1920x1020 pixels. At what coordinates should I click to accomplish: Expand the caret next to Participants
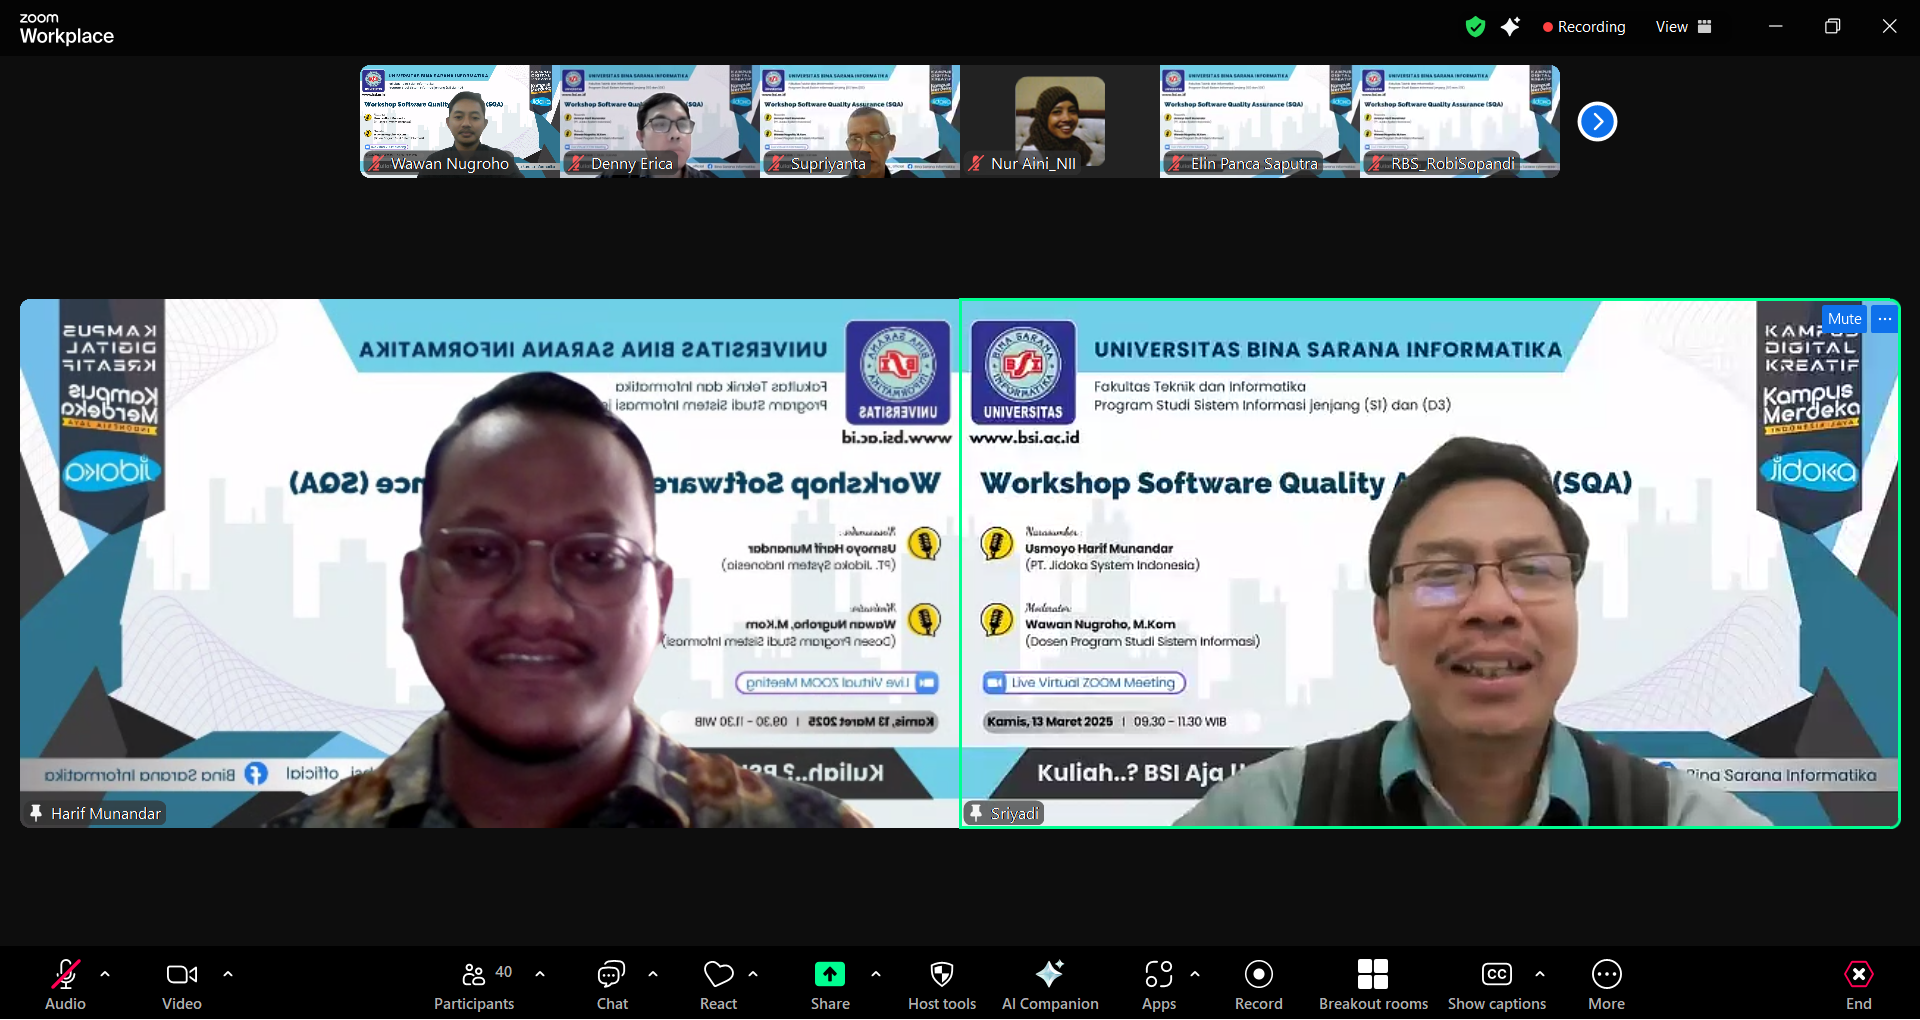point(540,974)
